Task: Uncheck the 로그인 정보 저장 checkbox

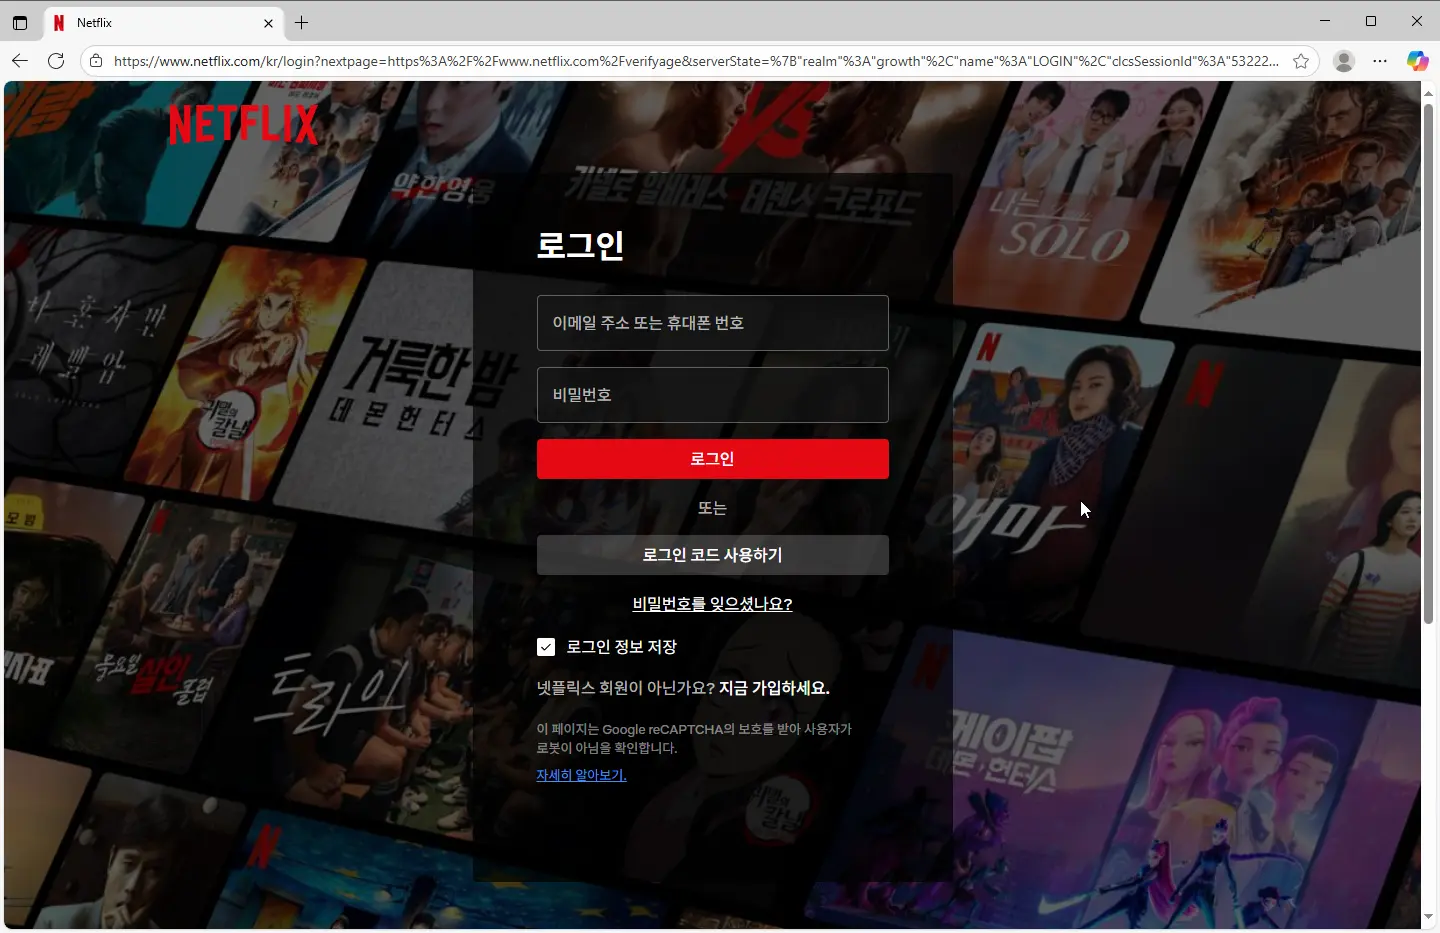Action: 546,647
